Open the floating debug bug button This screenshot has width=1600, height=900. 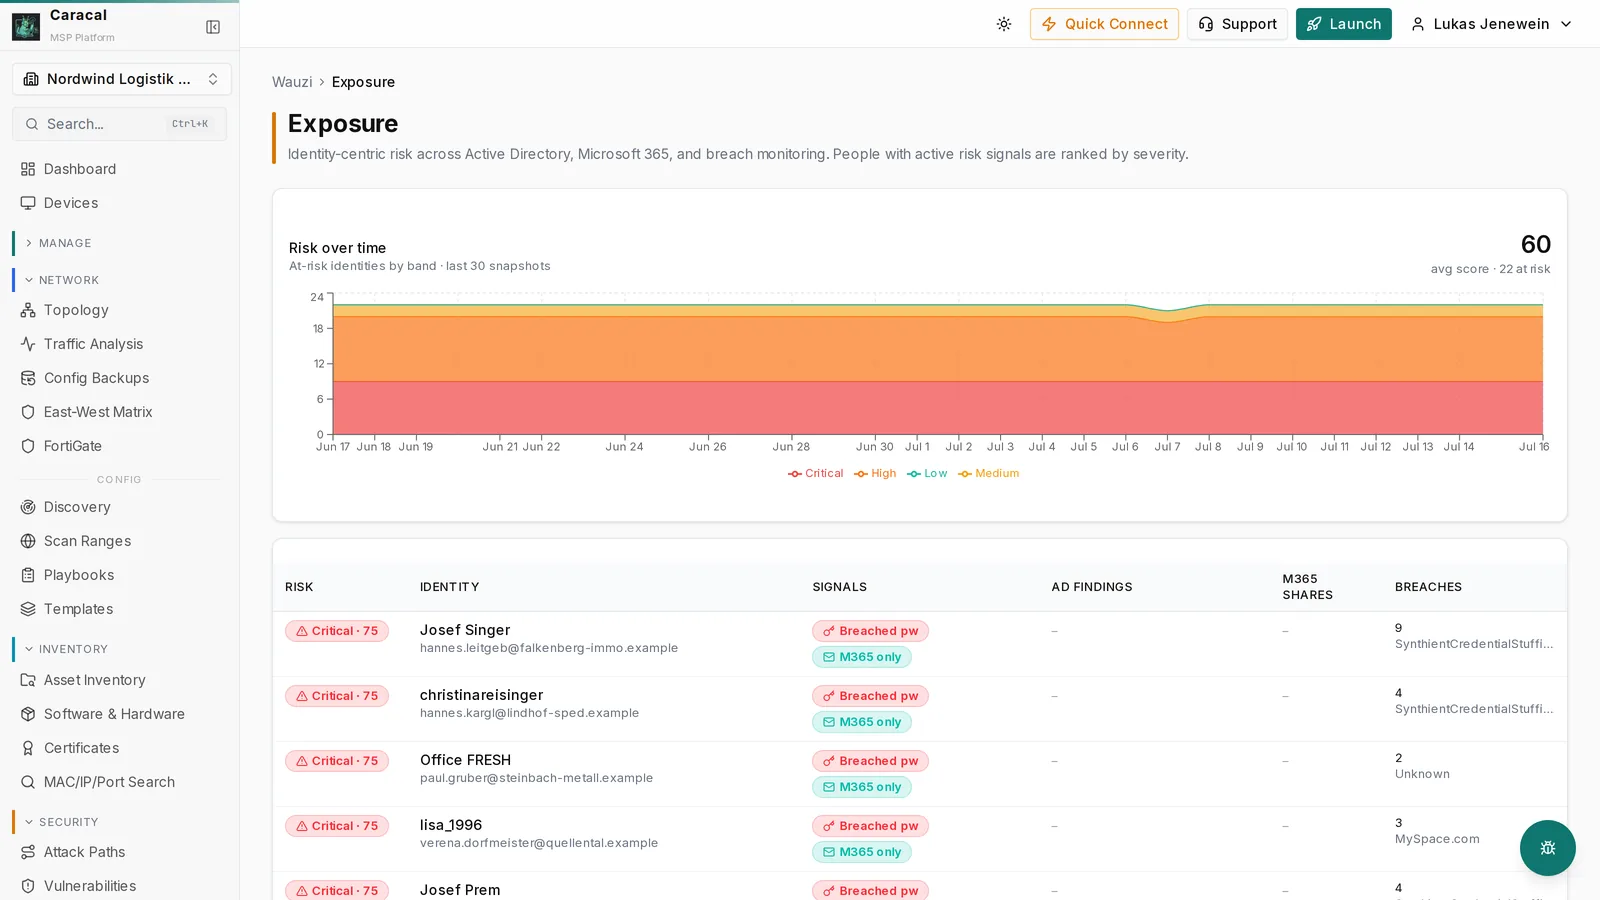(1547, 848)
